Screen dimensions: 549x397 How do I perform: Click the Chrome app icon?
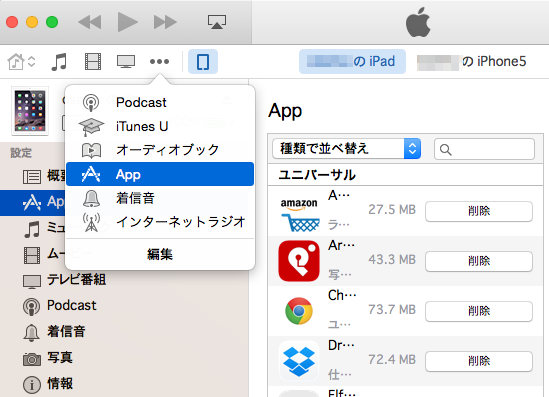[299, 311]
